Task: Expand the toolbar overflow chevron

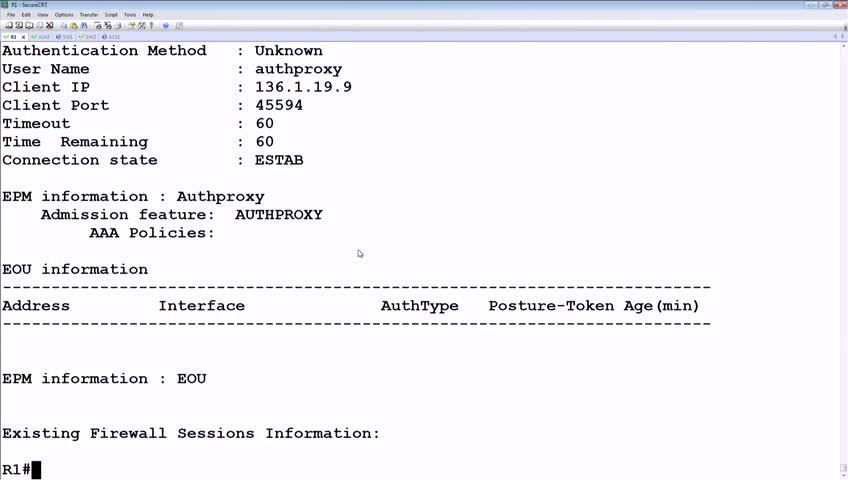Action: pos(845,26)
